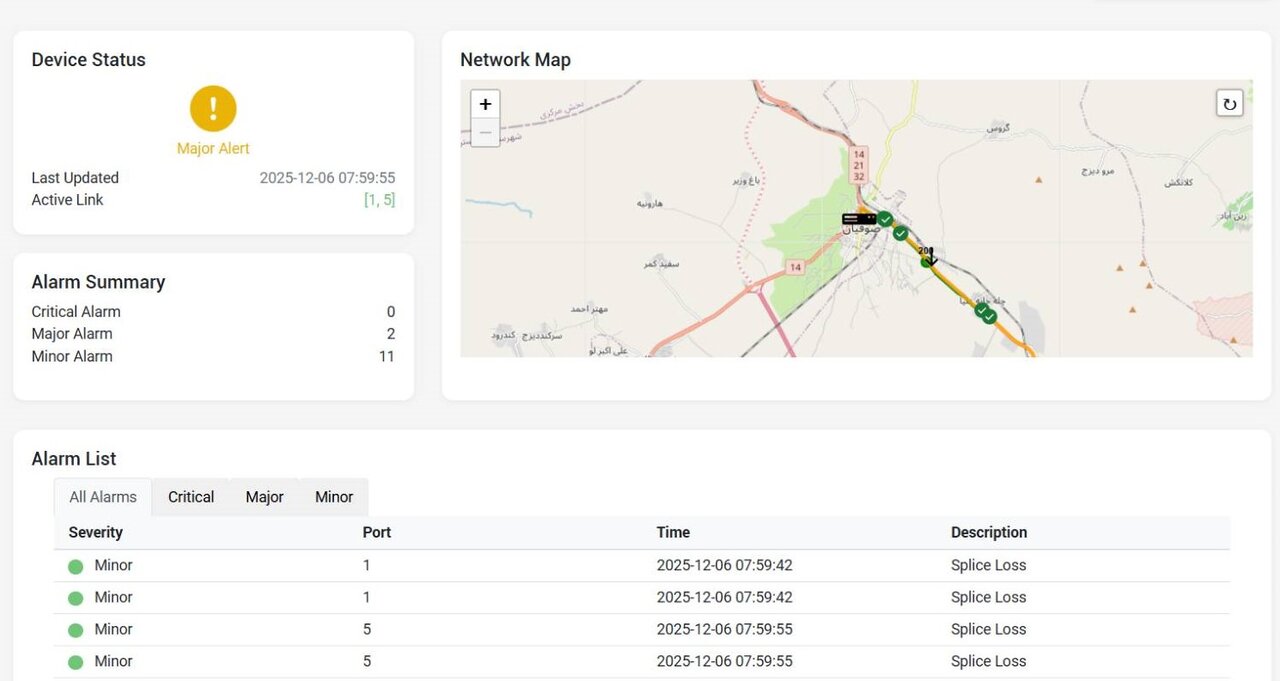Image resolution: width=1280 pixels, height=681 pixels.
Task: Click the green severity dot of first alarm
Action: coord(75,566)
